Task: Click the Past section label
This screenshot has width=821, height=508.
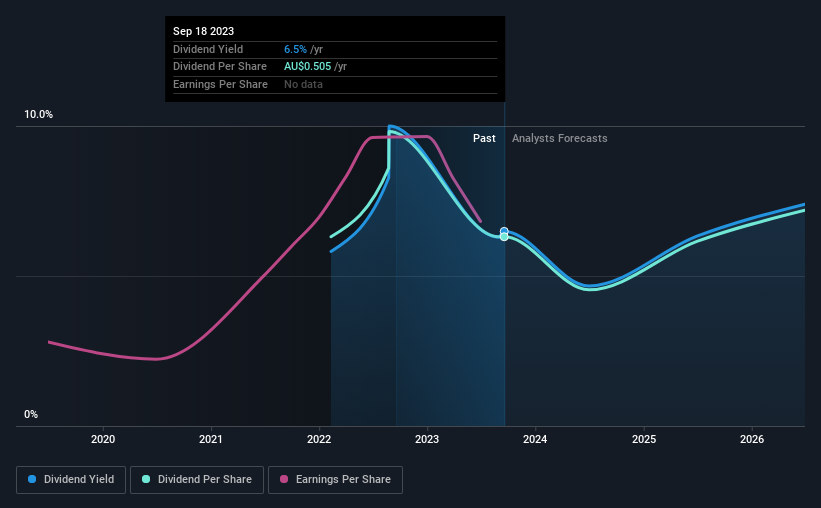Action: (x=484, y=138)
